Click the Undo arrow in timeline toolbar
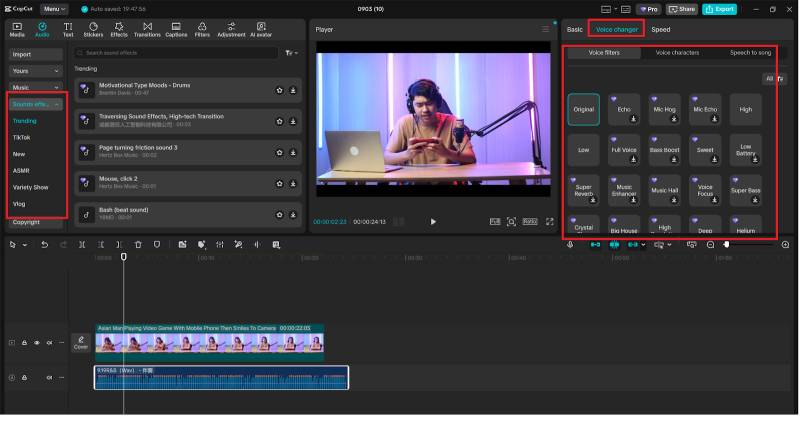 (x=44, y=245)
